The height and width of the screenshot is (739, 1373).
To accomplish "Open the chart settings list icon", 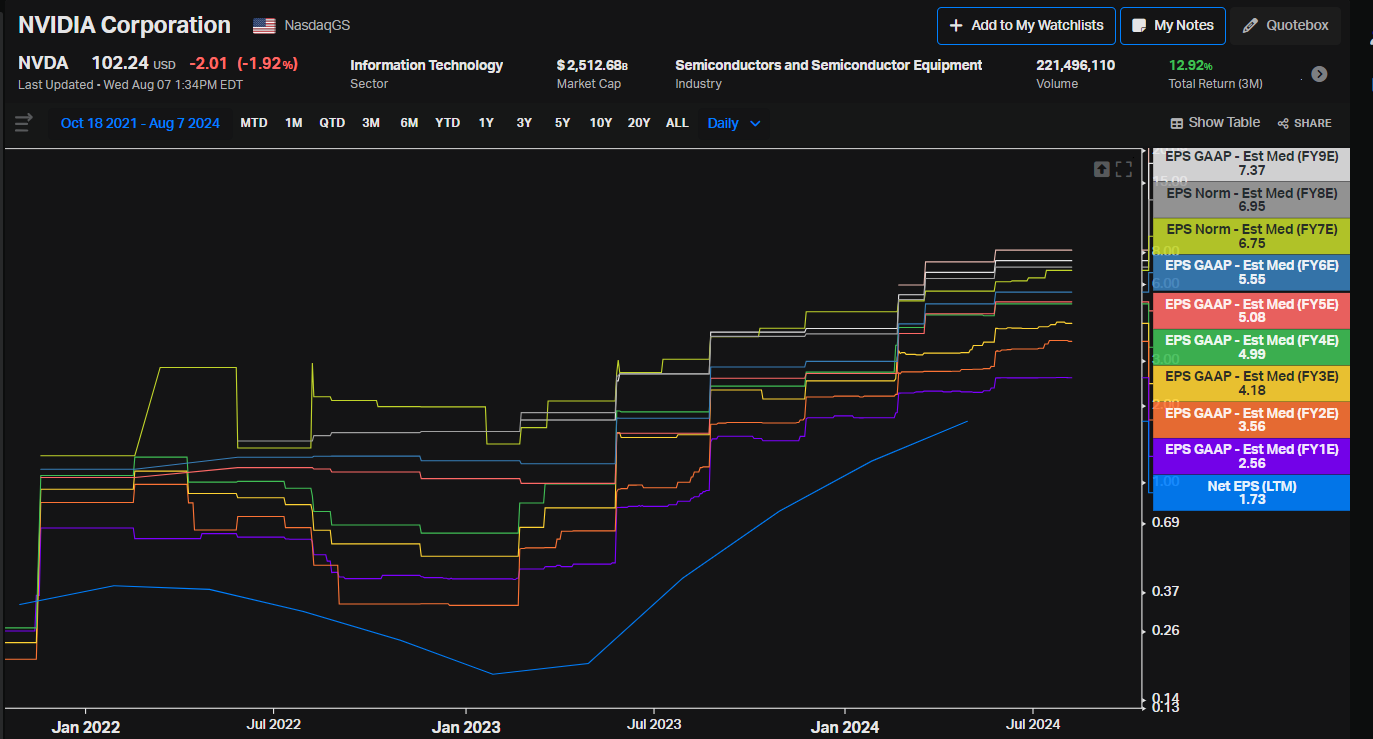I will 24,123.
